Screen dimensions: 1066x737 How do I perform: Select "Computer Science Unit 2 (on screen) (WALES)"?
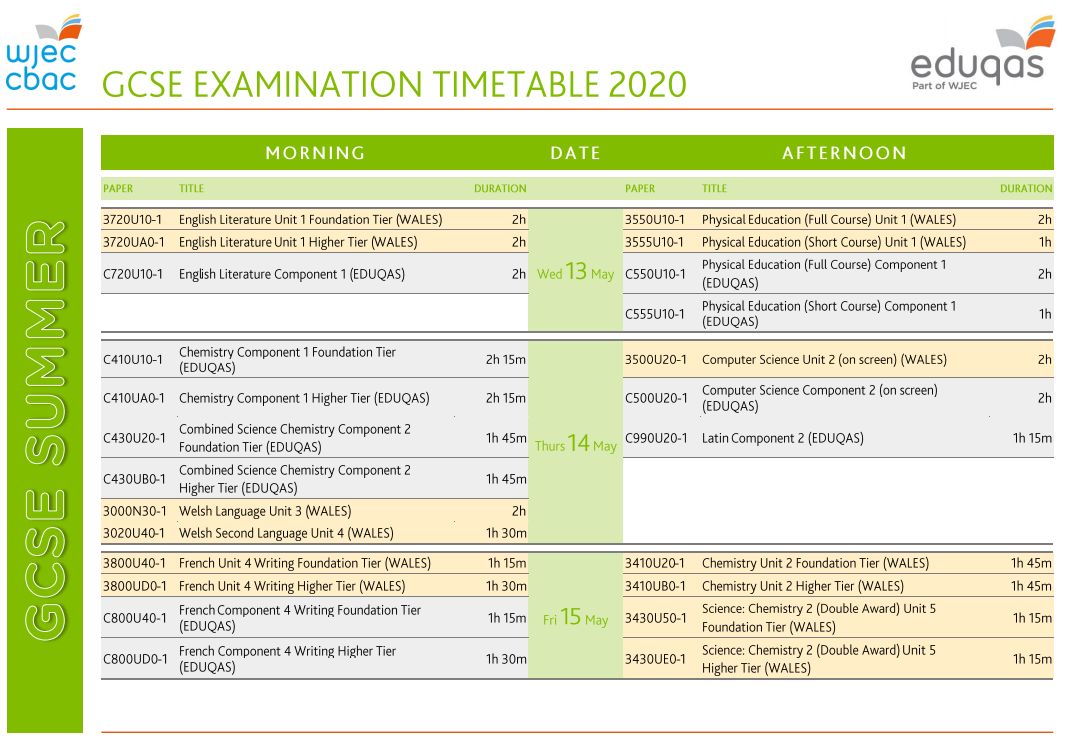click(824, 360)
